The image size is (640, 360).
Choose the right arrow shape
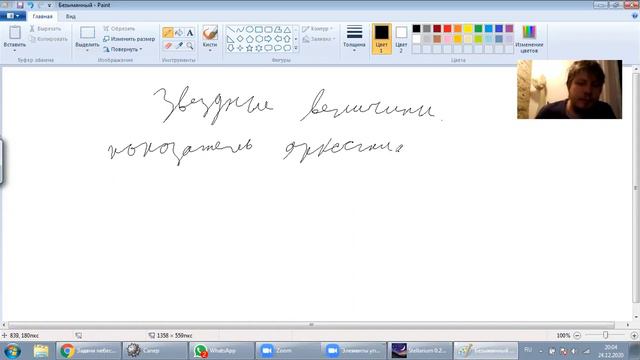click(268, 39)
